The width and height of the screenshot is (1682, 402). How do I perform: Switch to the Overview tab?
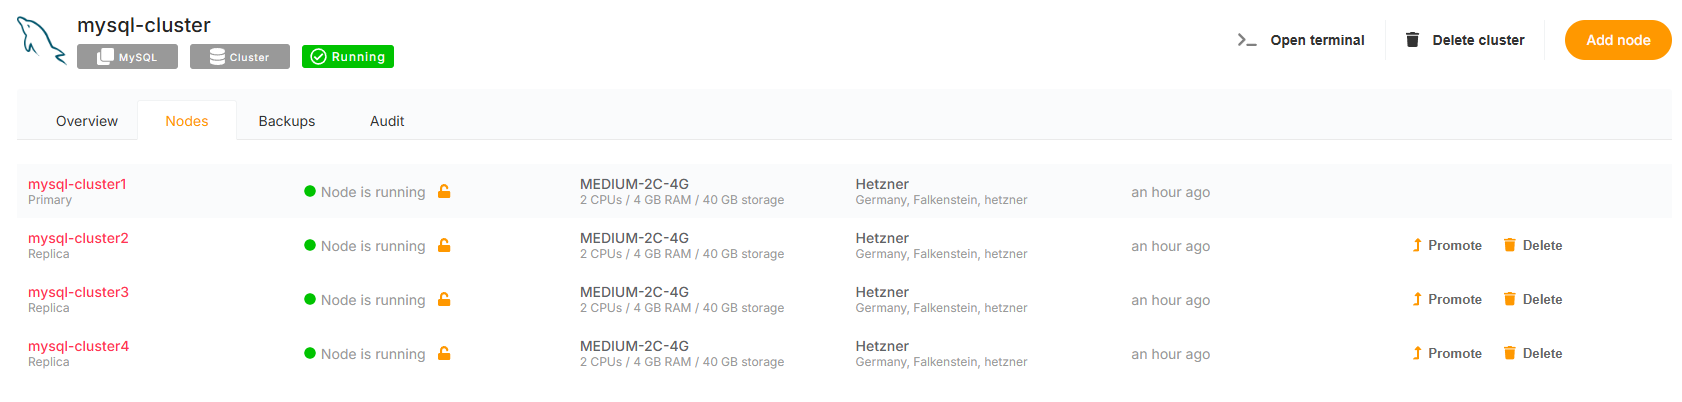(87, 121)
